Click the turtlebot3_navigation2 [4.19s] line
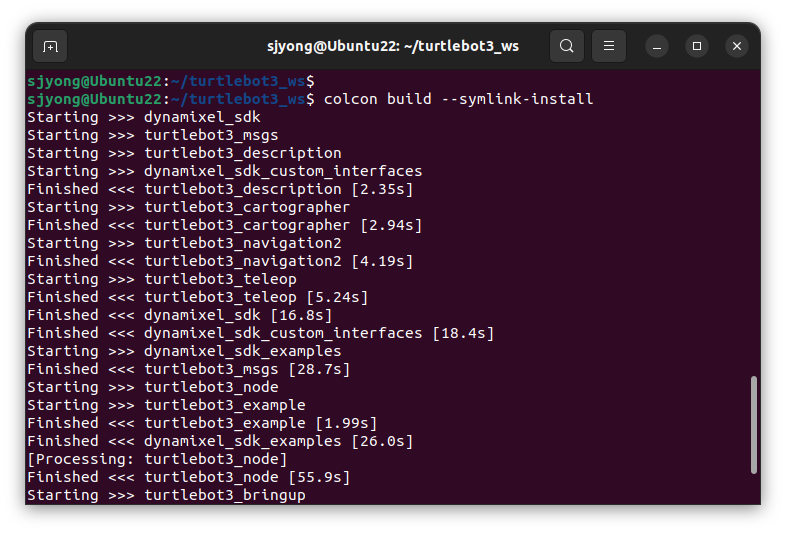 (220, 261)
